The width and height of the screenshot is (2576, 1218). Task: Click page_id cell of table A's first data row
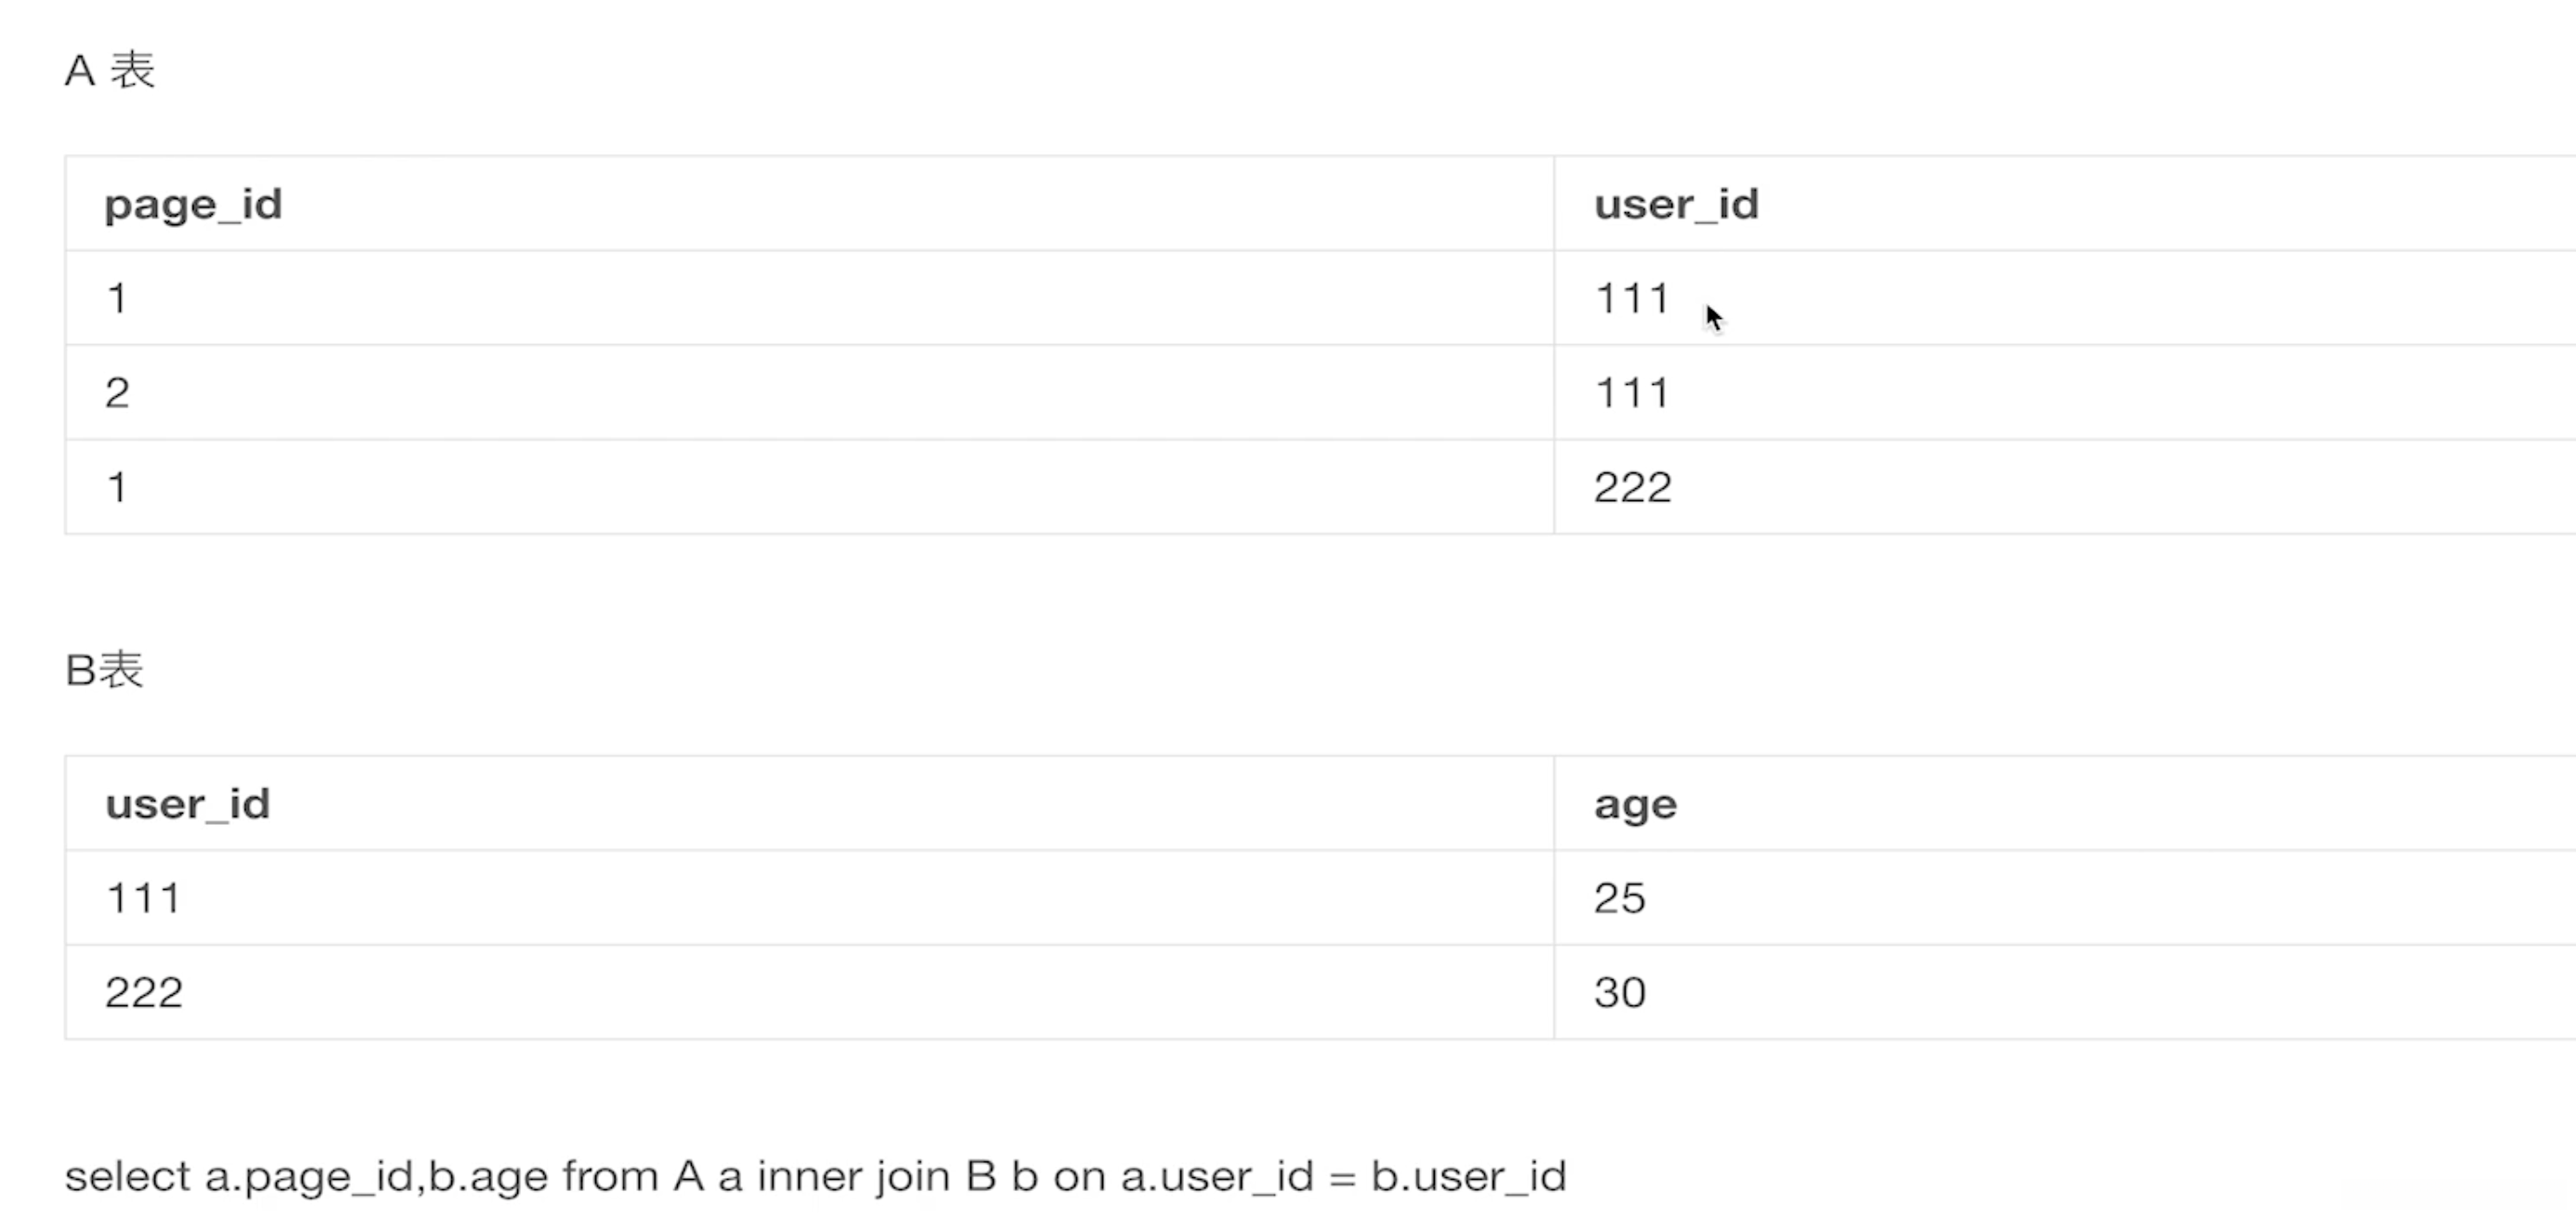click(117, 298)
